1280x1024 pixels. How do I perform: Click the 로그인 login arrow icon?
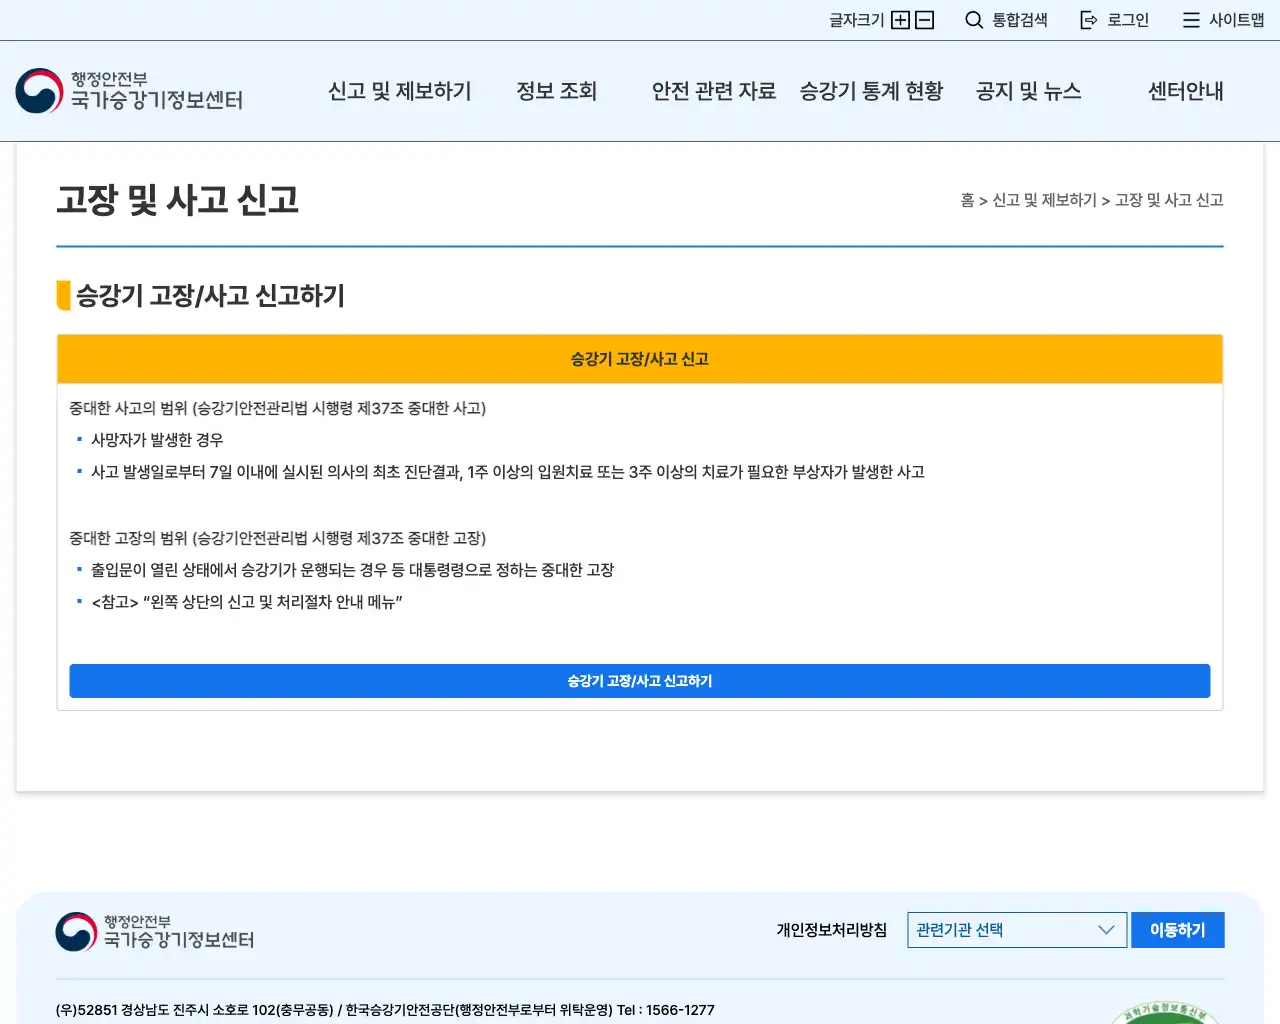pos(1089,20)
